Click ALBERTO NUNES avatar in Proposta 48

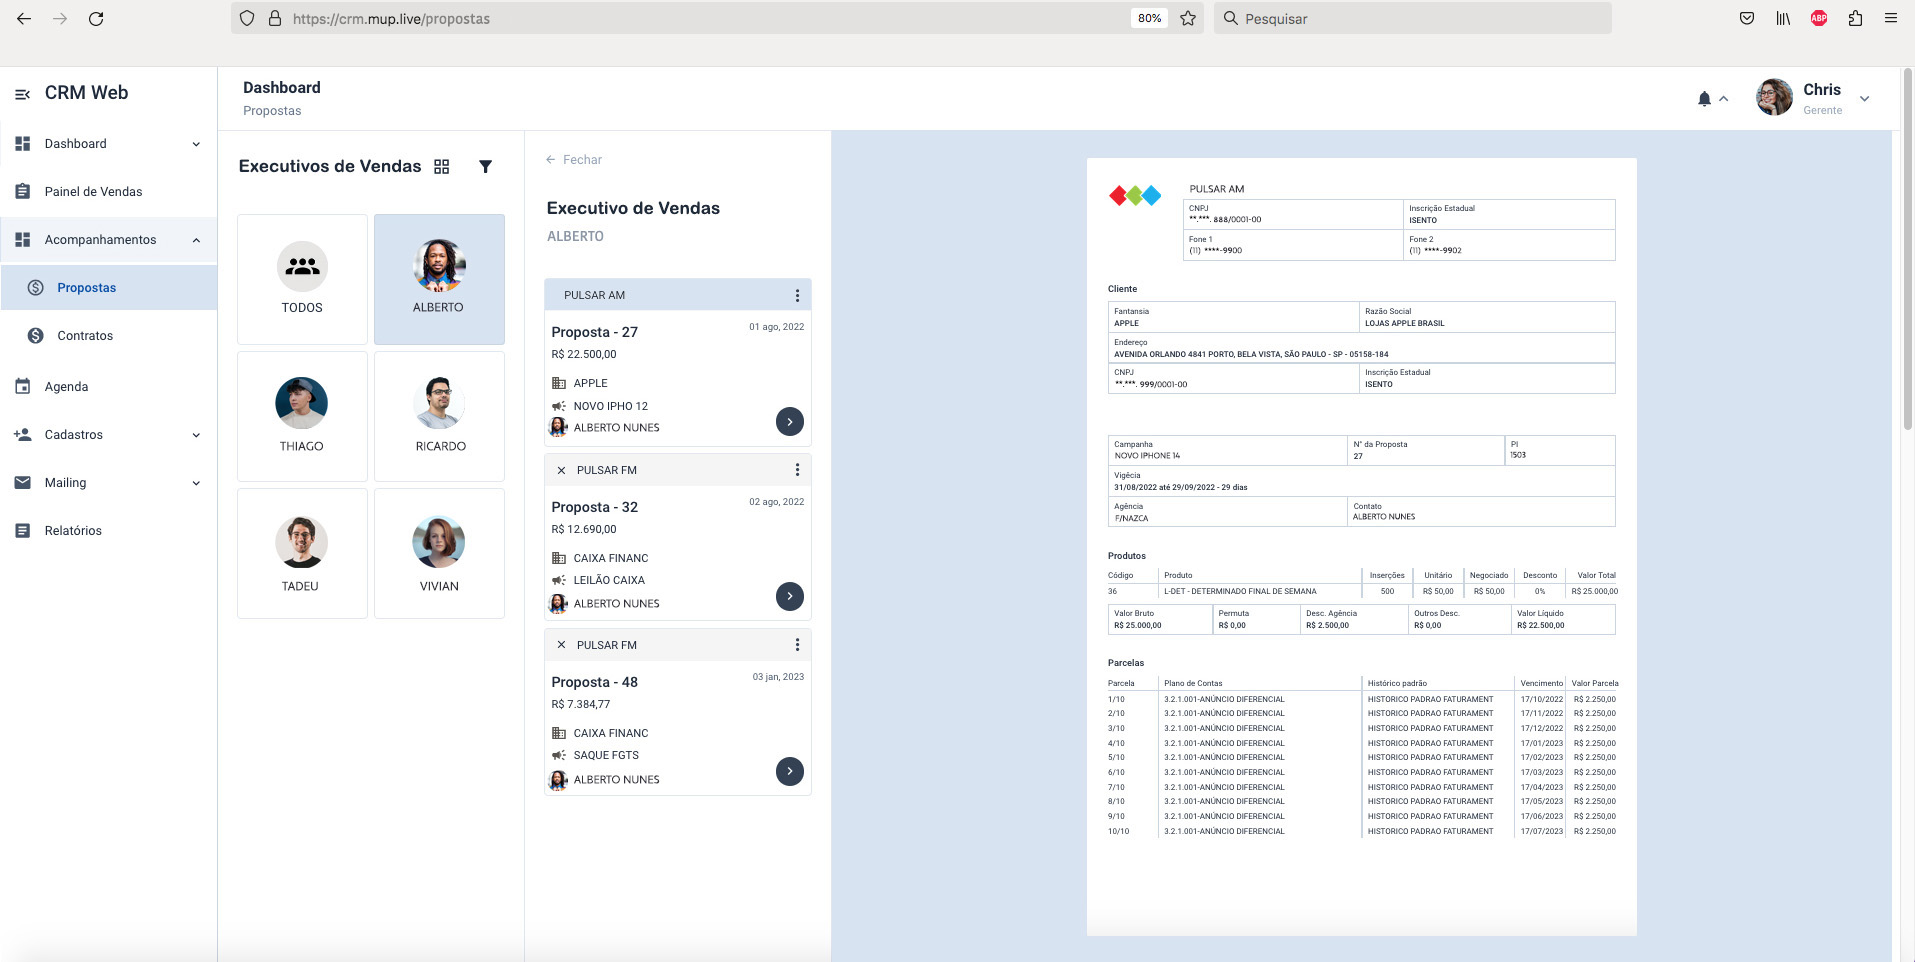(x=558, y=780)
